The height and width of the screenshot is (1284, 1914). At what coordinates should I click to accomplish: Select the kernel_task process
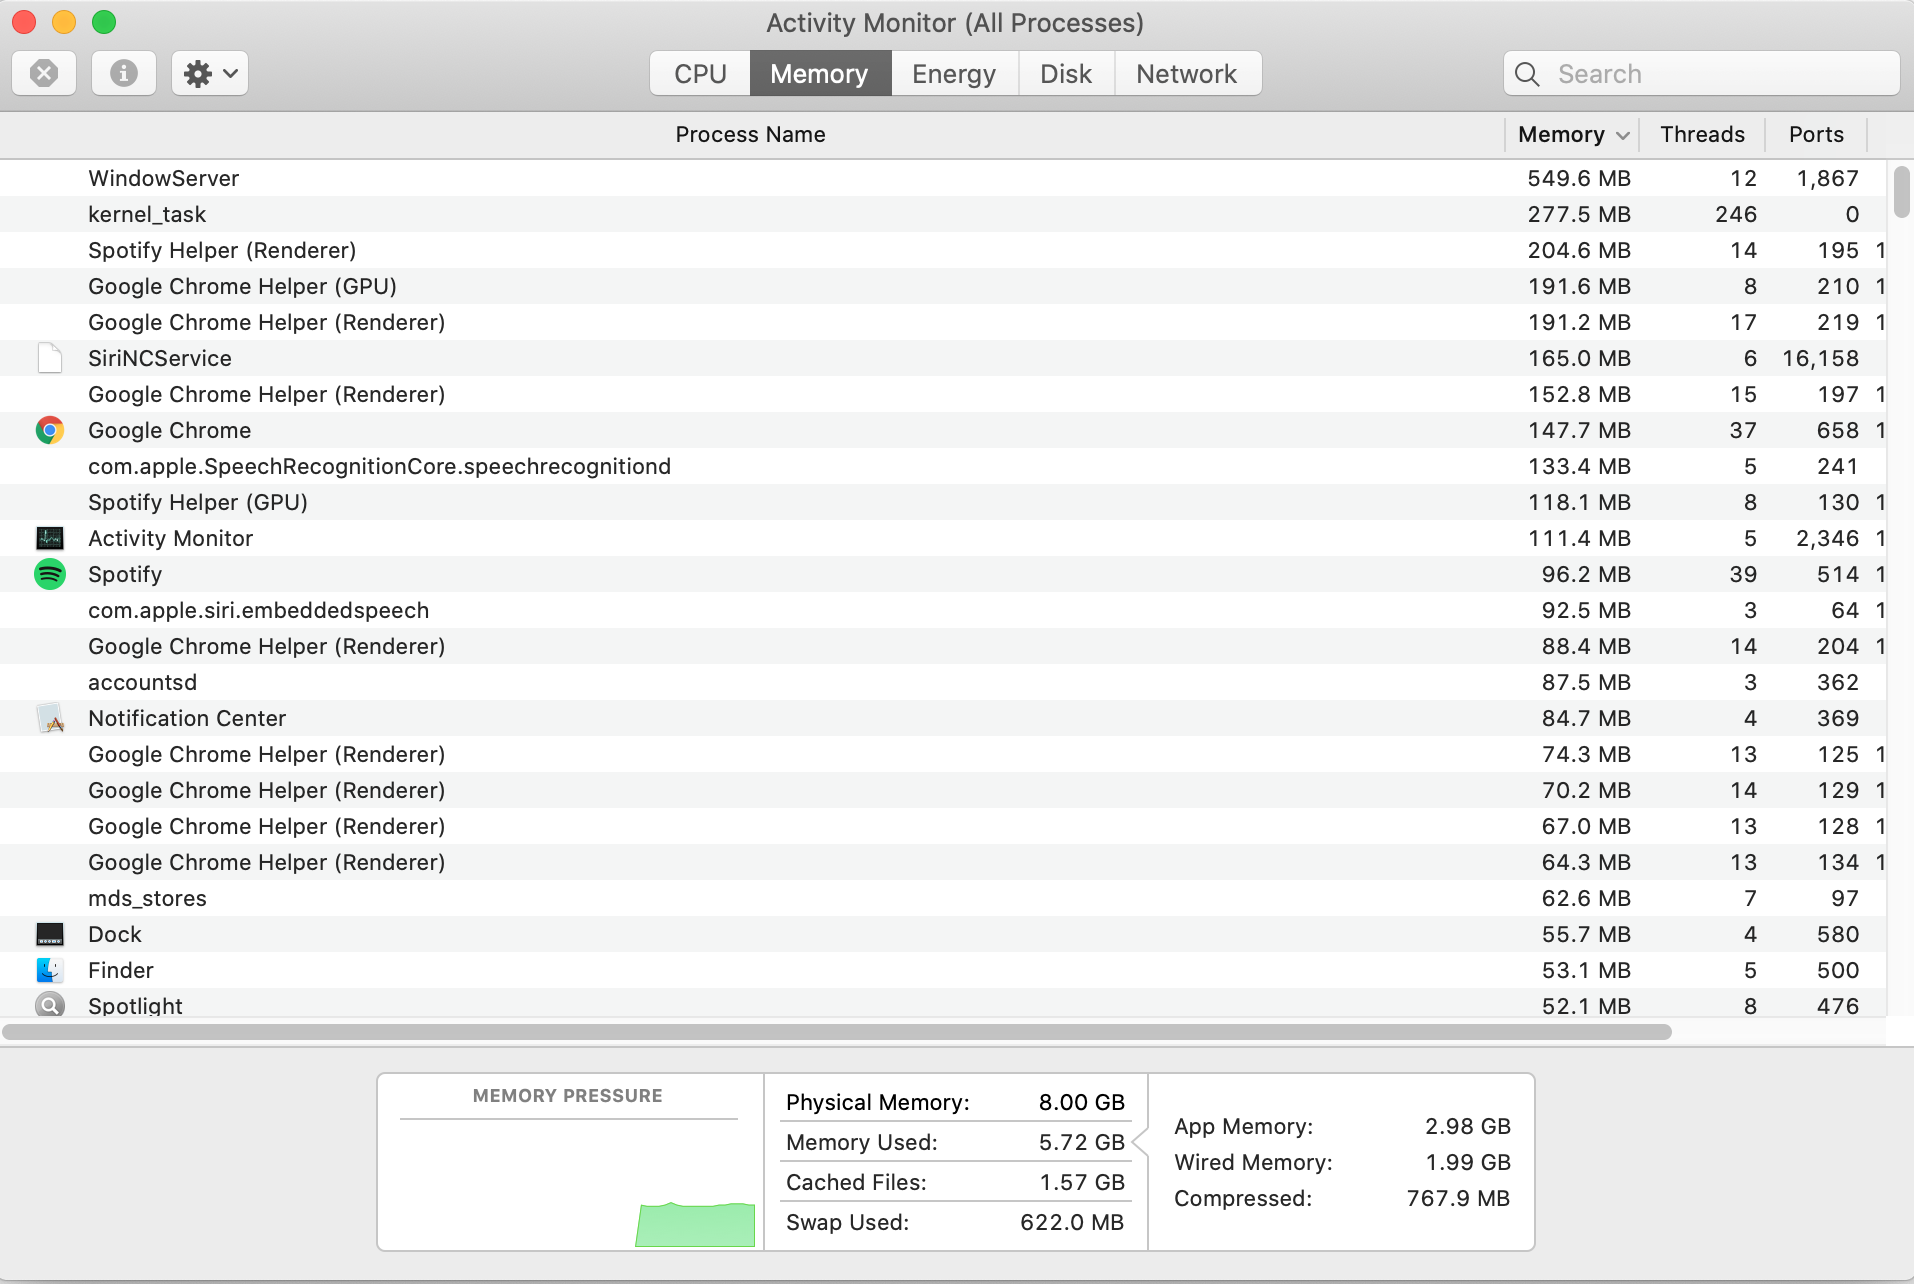coord(943,214)
